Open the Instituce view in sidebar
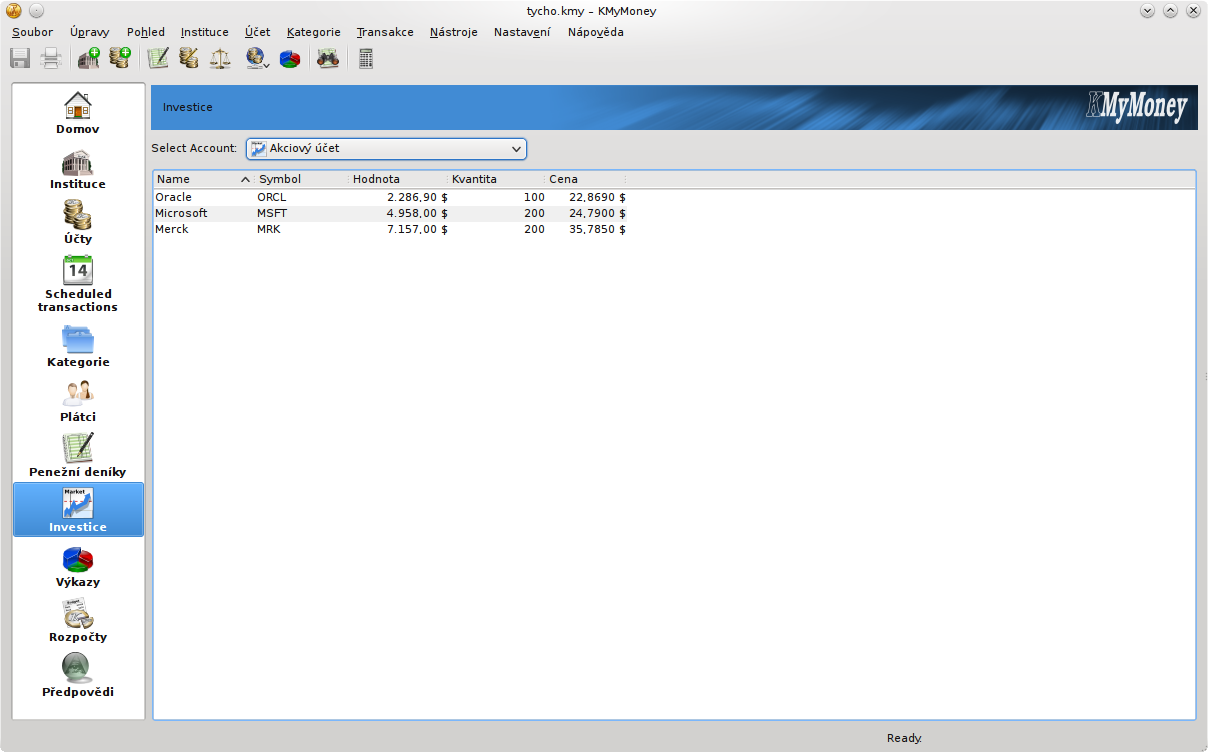The width and height of the screenshot is (1208, 752). click(x=78, y=169)
